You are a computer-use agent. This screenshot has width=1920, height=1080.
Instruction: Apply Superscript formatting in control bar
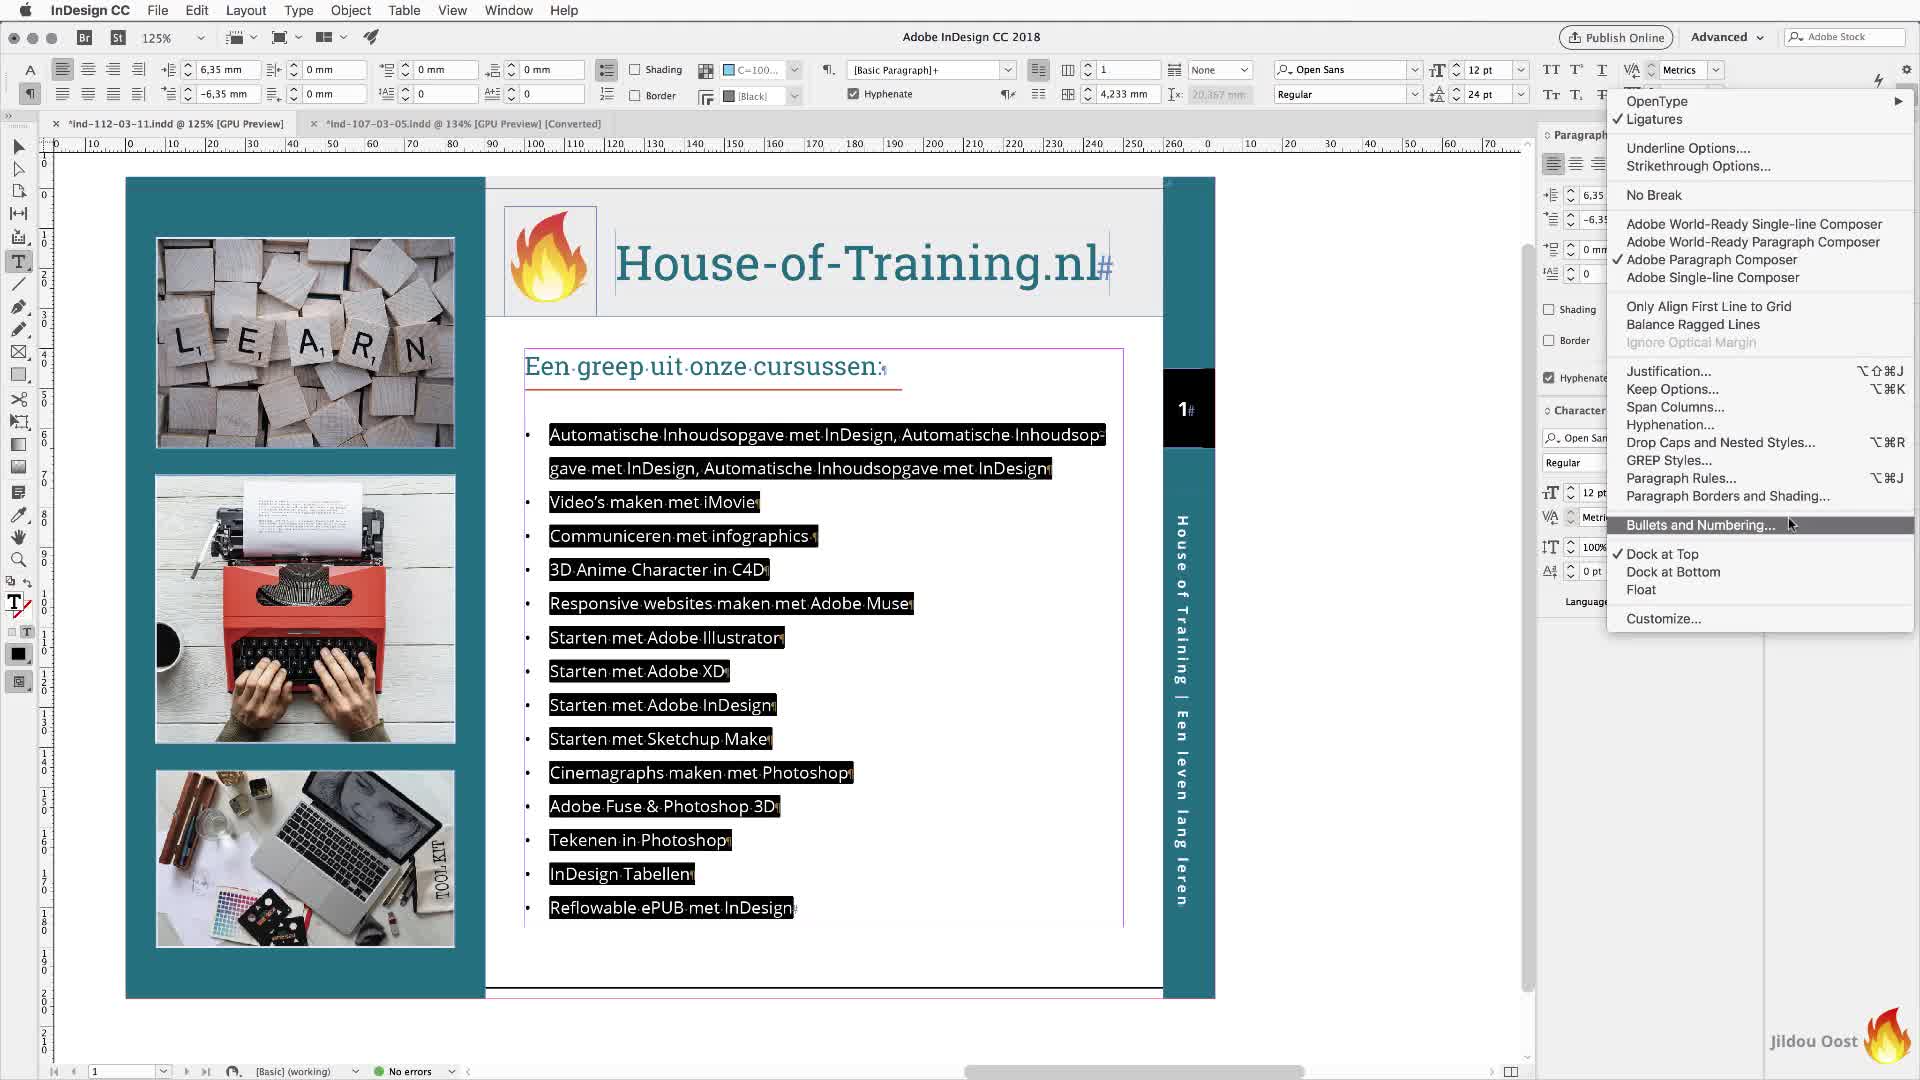1576,70
